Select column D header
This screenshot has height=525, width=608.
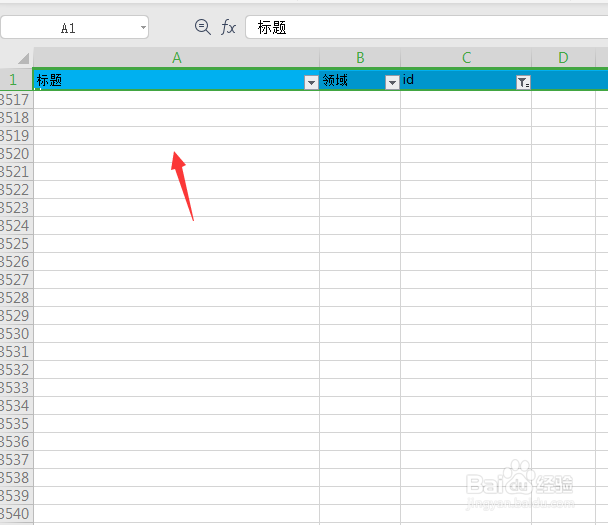(563, 58)
